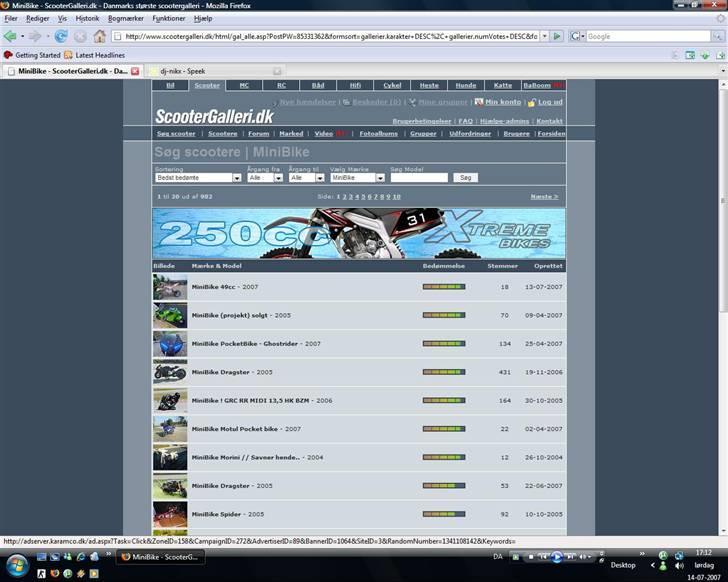Screen dimensions: 728x582
Task: Click the Log ud lock link
Action: click(x=546, y=102)
